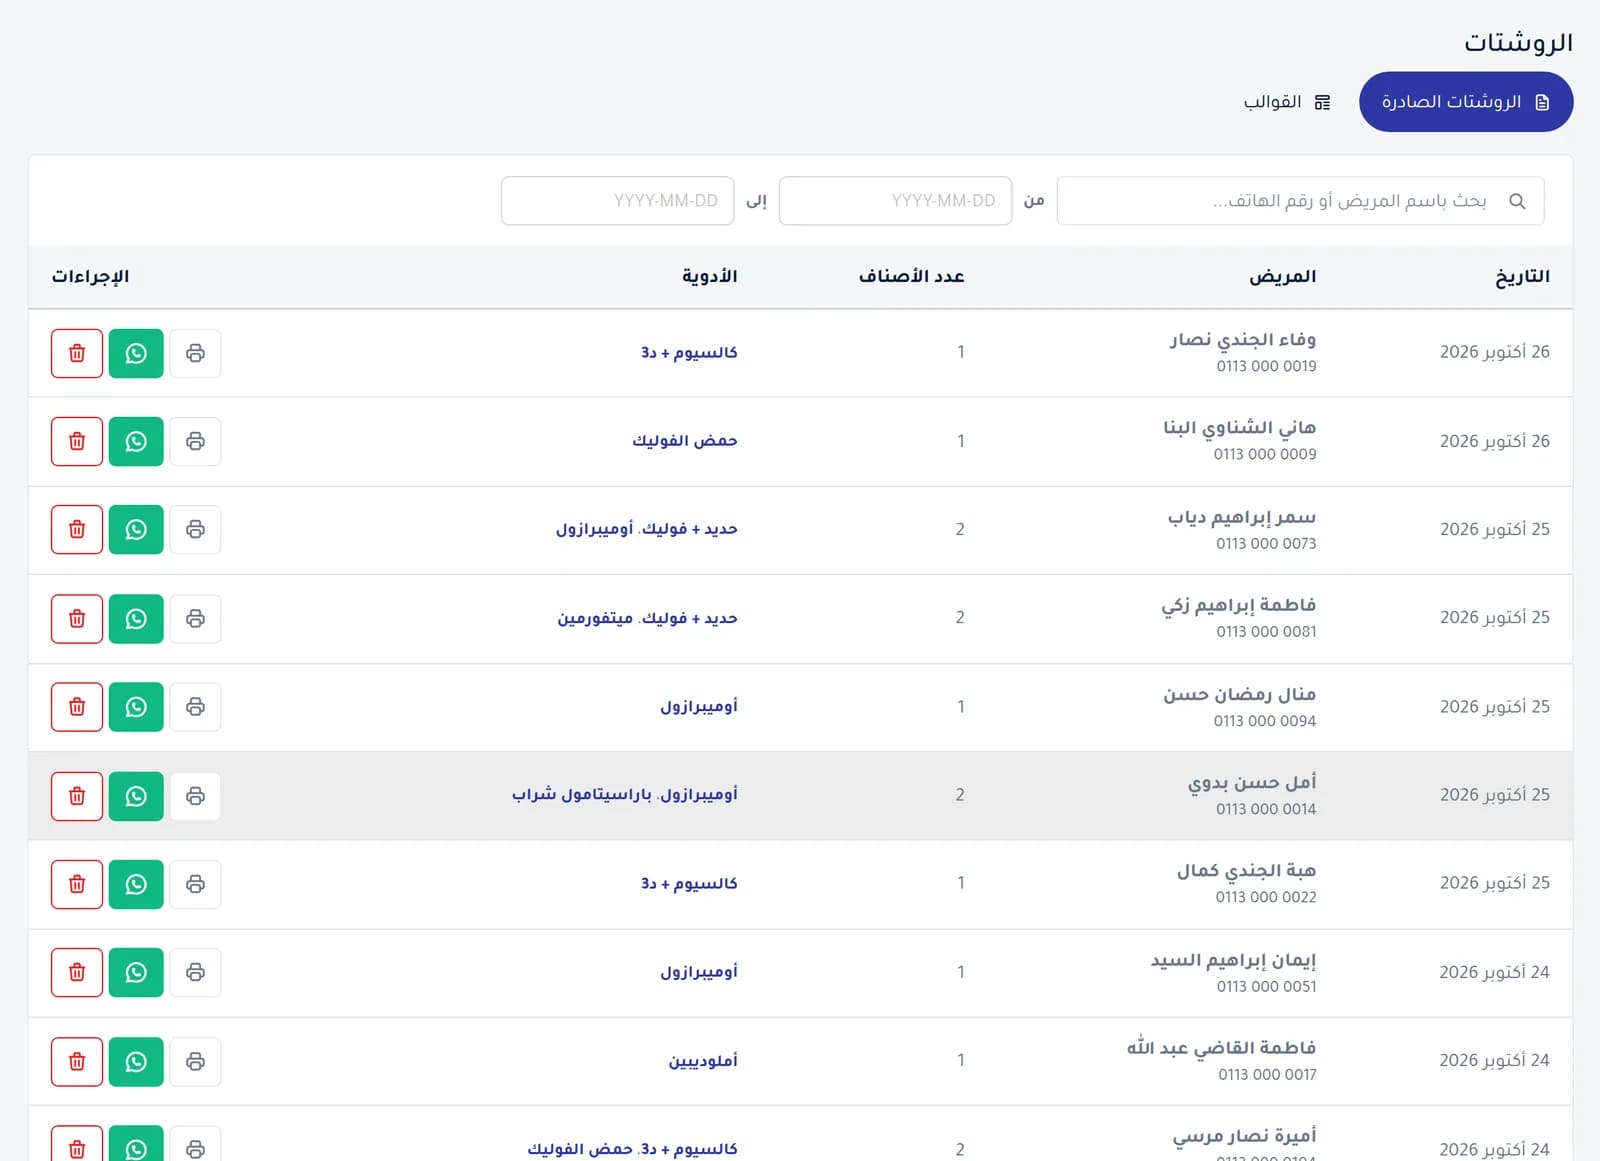The width and height of the screenshot is (1600, 1161).
Task: Delete prescription of إيمان إبراهيم السيد
Action: [x=77, y=972]
